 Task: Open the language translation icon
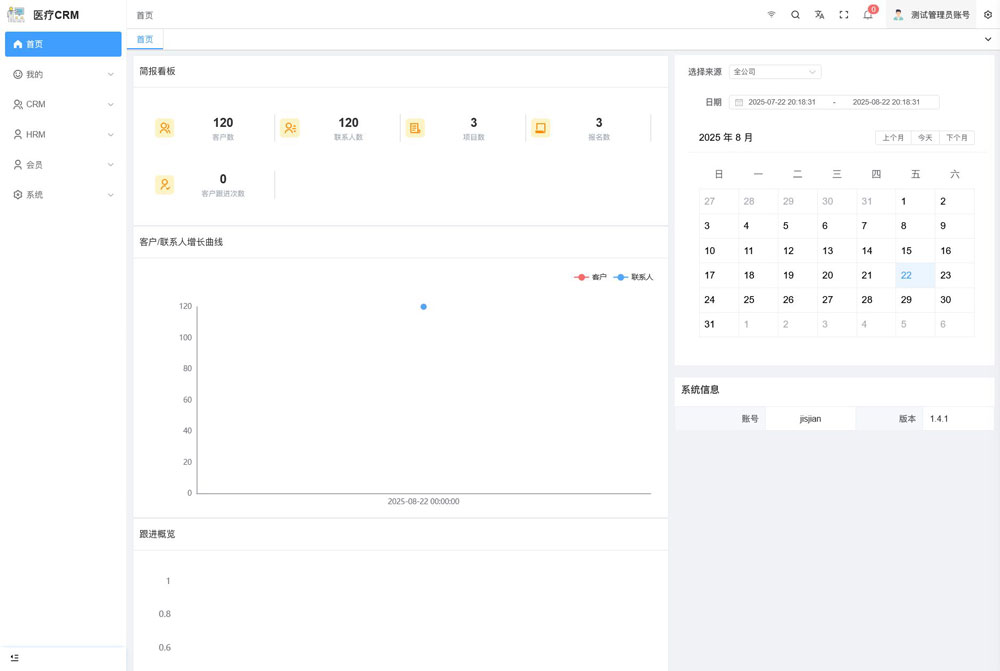(819, 15)
